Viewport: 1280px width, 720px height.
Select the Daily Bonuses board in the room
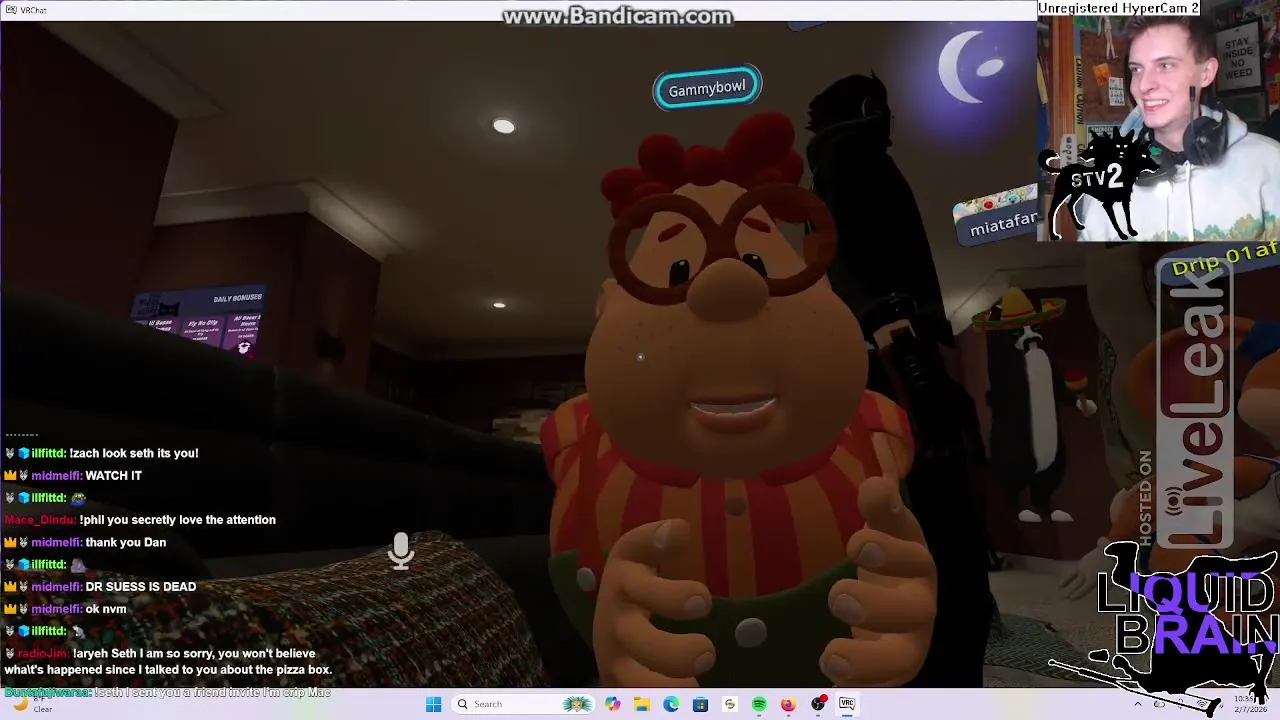[200, 321]
